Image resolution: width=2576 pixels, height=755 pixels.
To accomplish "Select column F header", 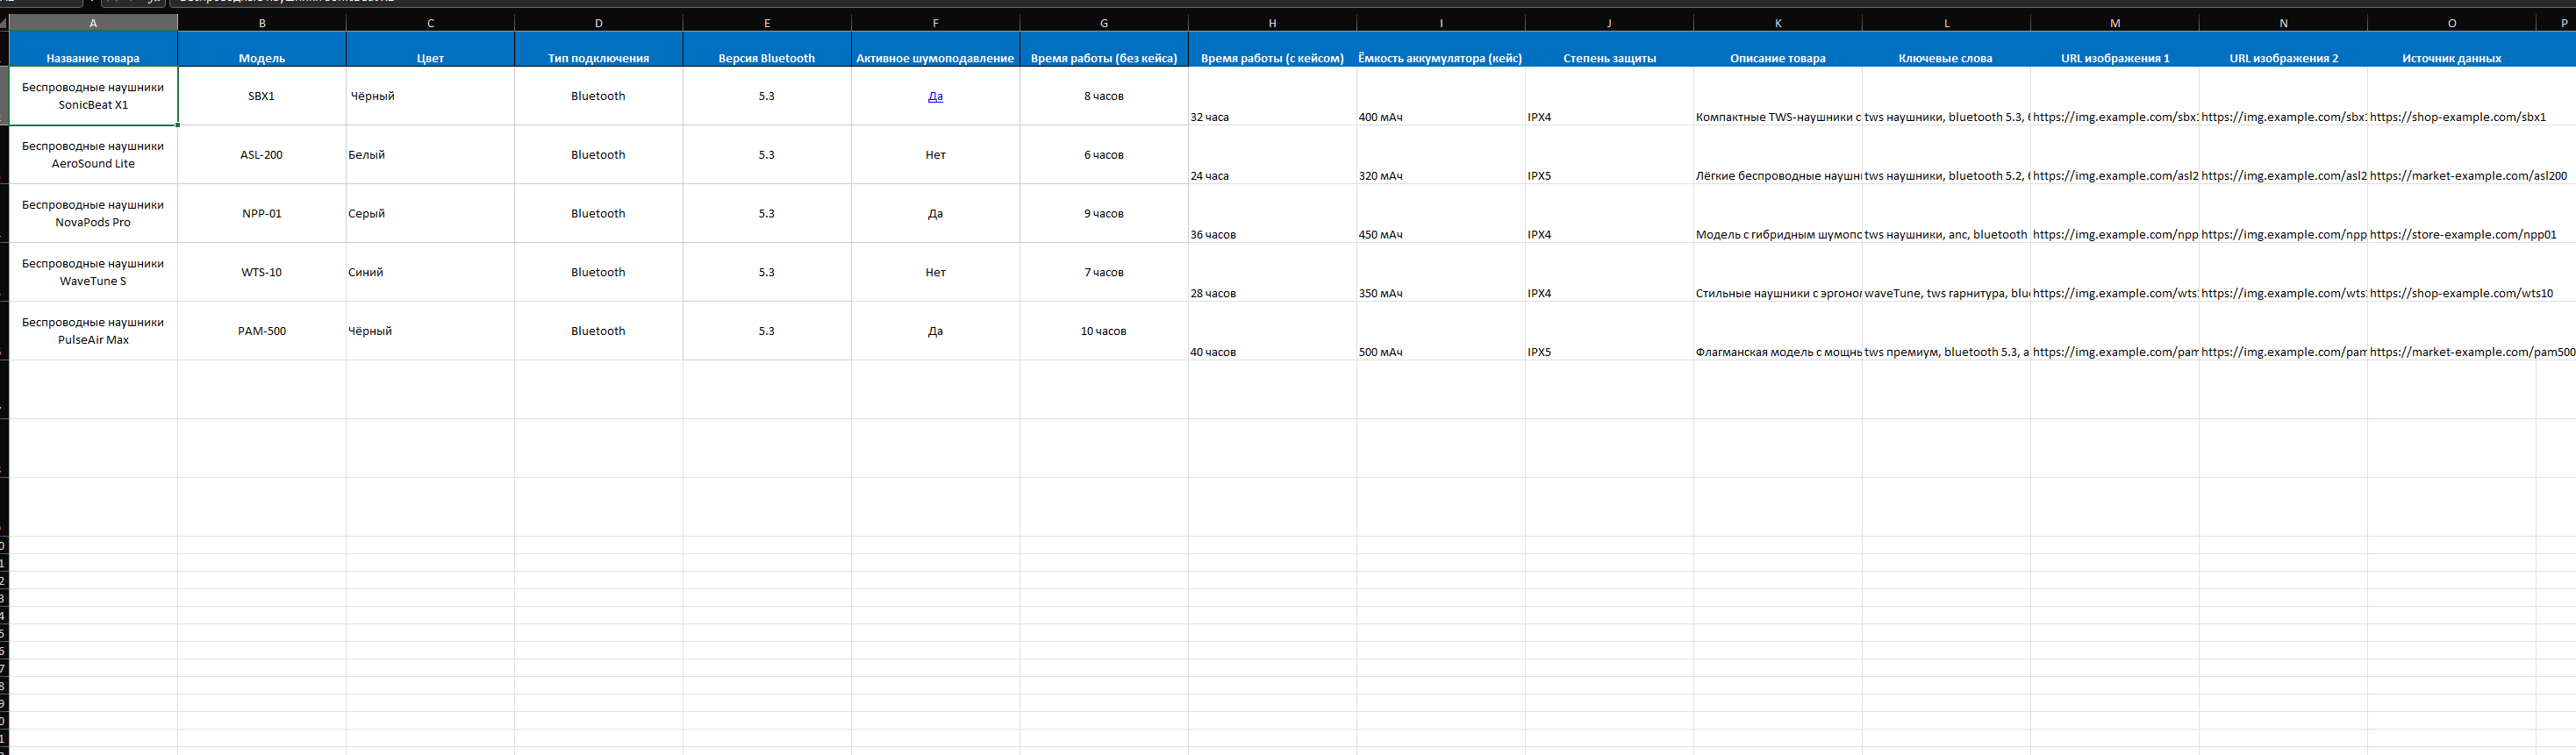I will [x=935, y=23].
